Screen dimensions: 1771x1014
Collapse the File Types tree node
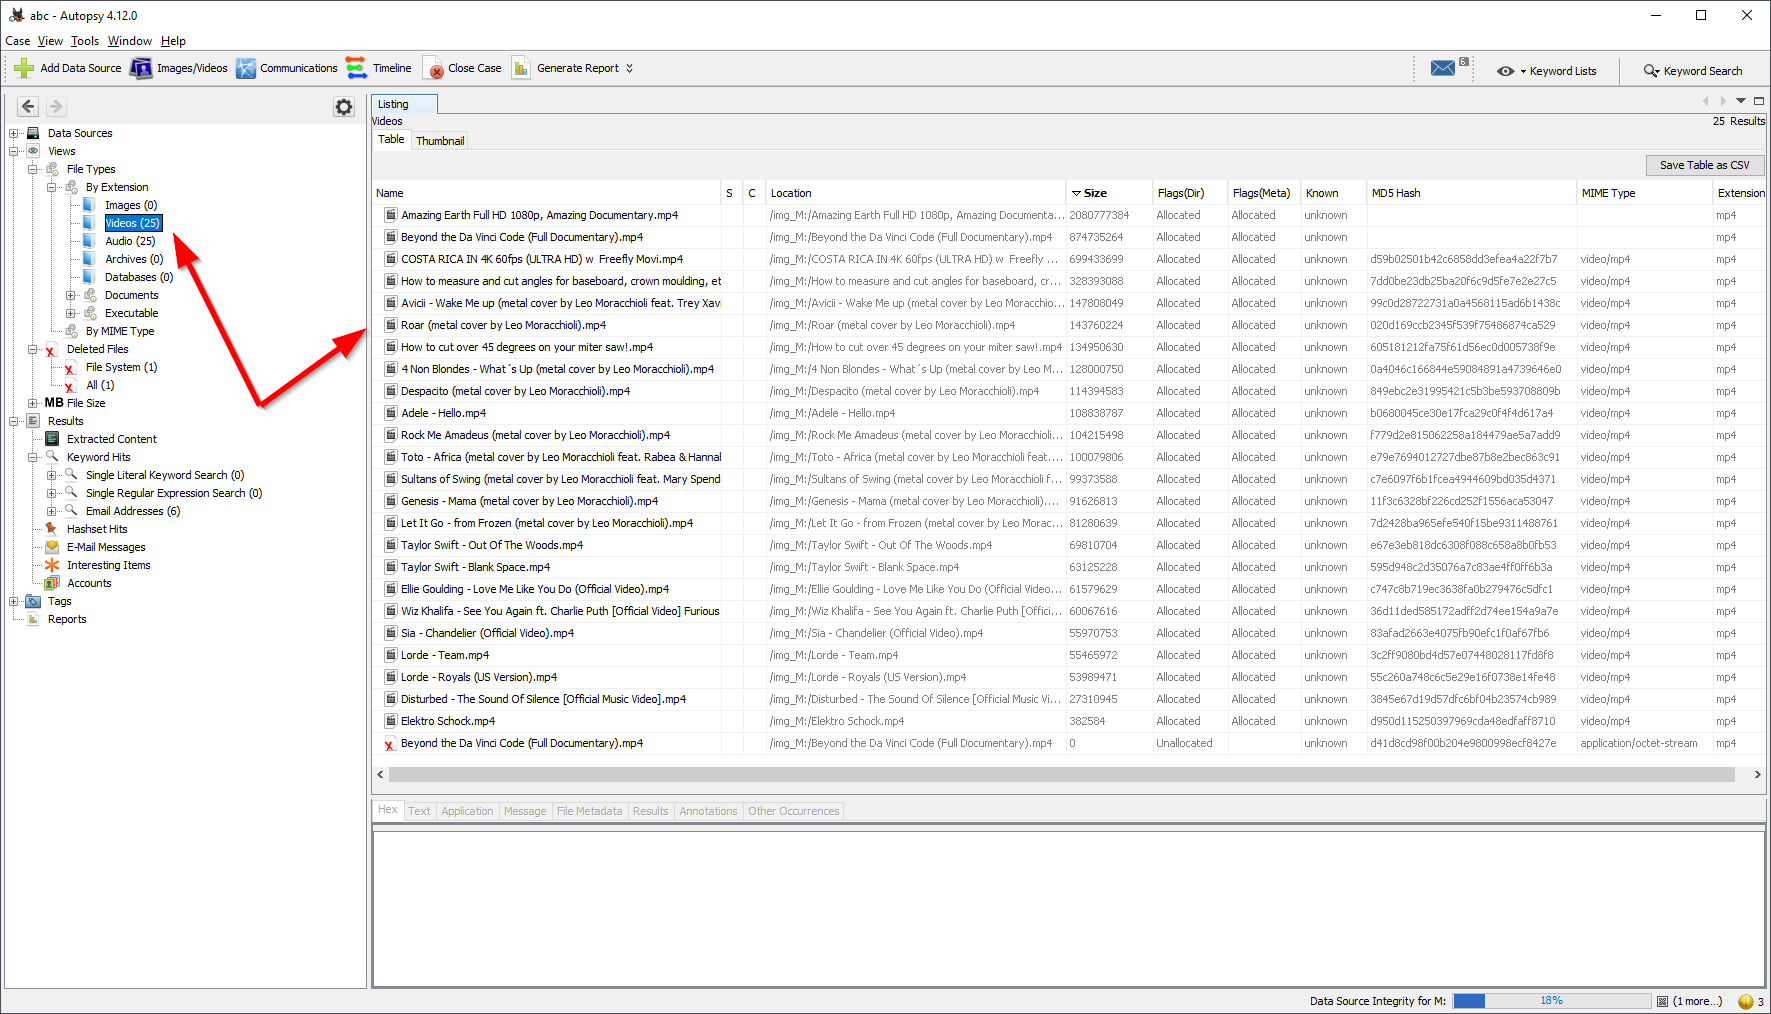pyautogui.click(x=33, y=169)
